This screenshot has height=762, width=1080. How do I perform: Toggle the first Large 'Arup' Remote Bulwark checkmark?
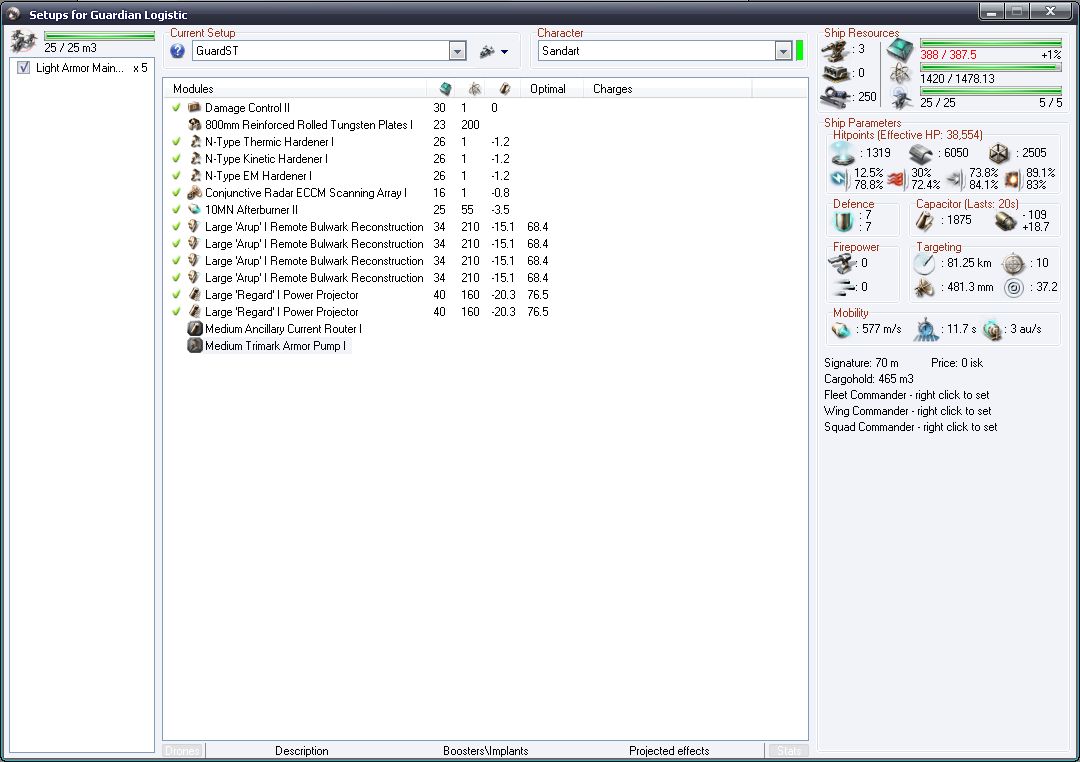pos(176,227)
